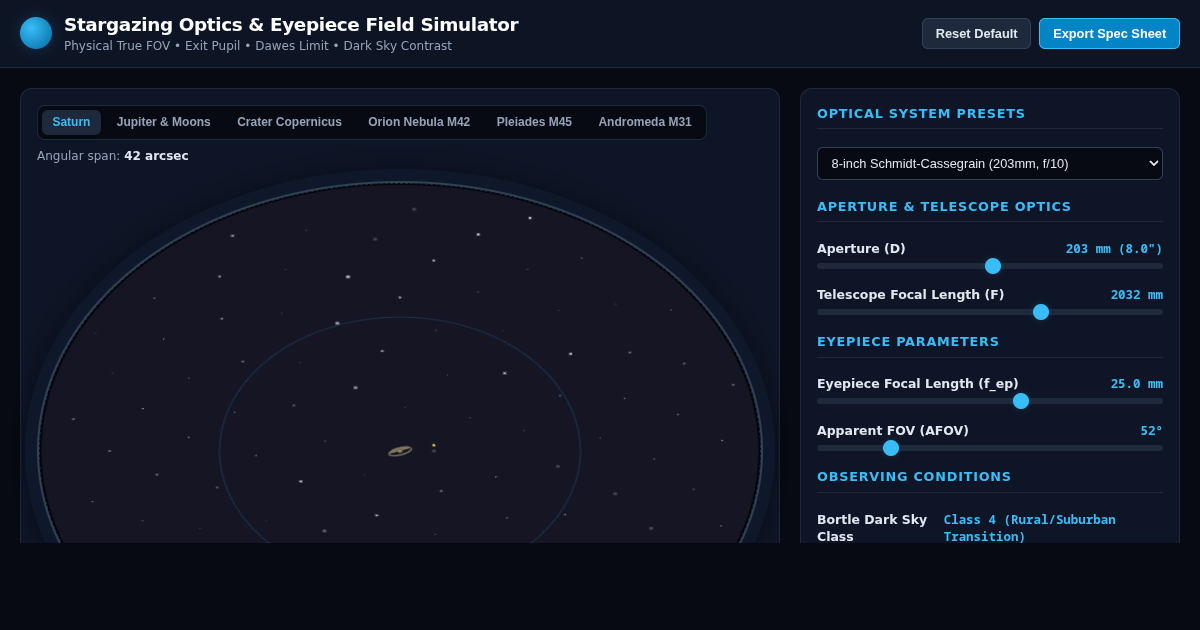Viewport: 1200px width, 630px height.
Task: Click the blue globe app logo
Action: pos(36,33)
